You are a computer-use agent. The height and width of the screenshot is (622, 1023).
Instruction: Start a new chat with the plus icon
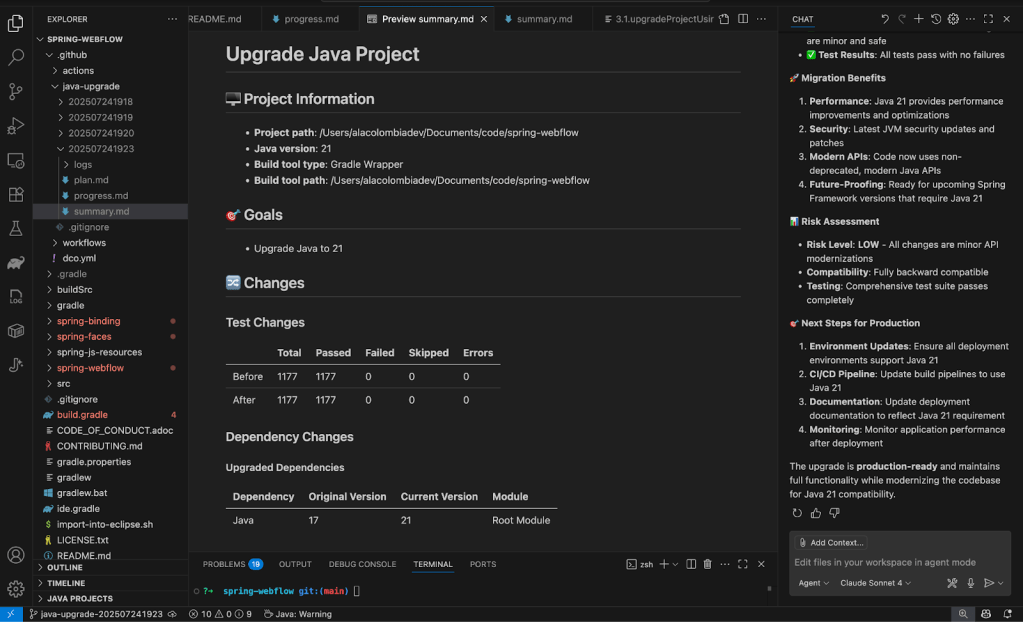click(919, 18)
